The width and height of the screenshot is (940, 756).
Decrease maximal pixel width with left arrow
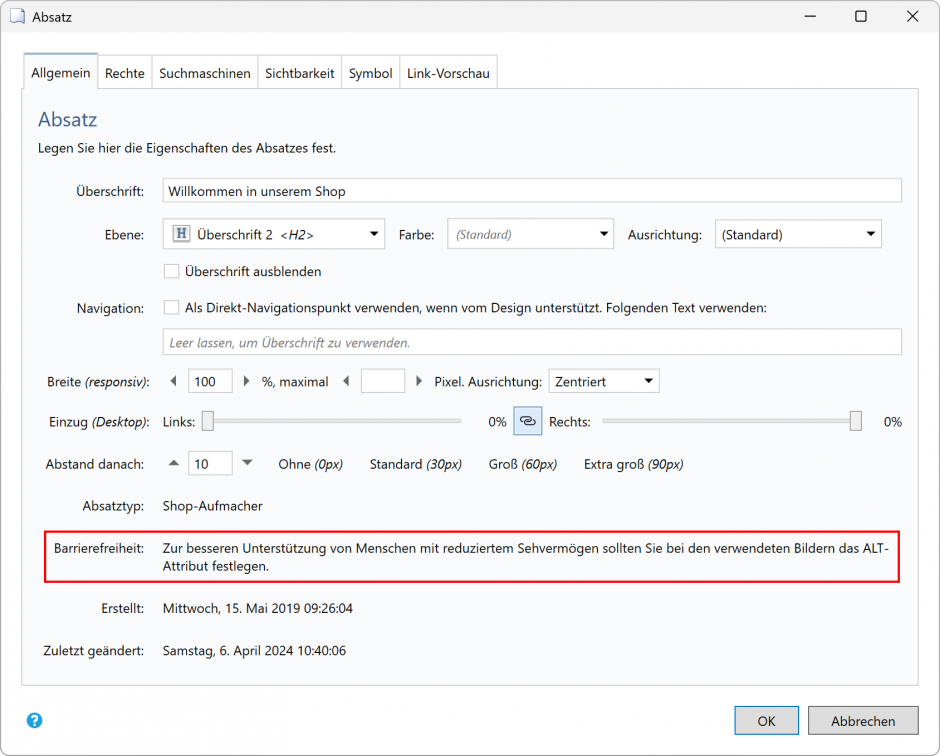346,381
